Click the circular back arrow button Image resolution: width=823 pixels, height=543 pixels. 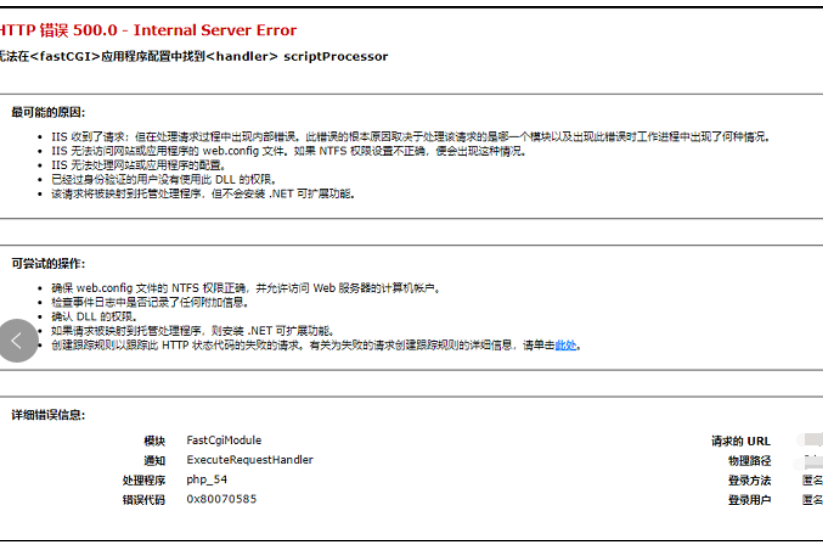pyautogui.click(x=18, y=341)
